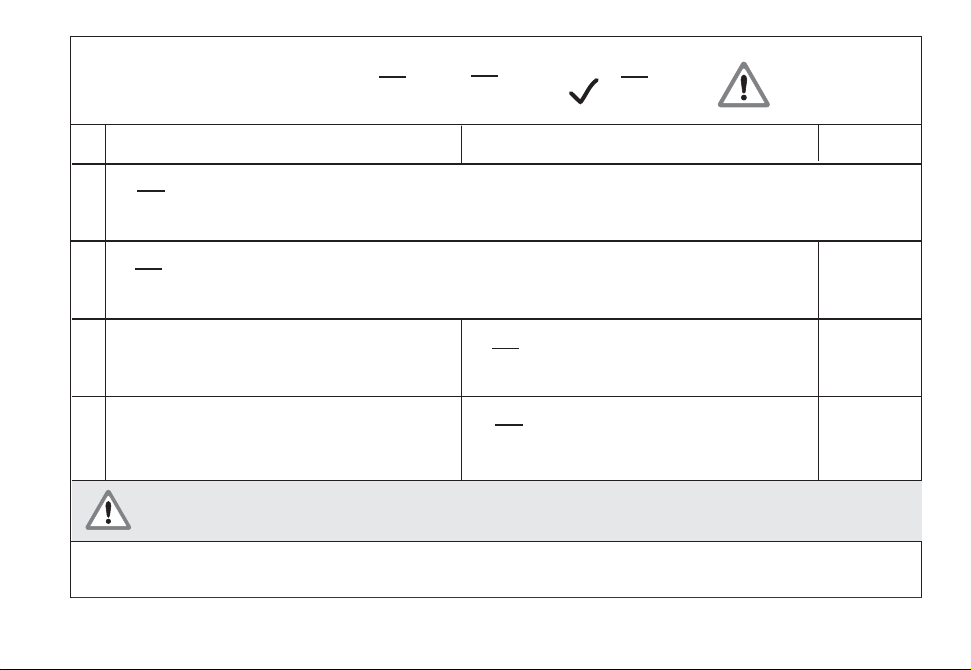Click the narrow end cell of bold-dash row
Screen dimensions: 971x670
(870, 438)
